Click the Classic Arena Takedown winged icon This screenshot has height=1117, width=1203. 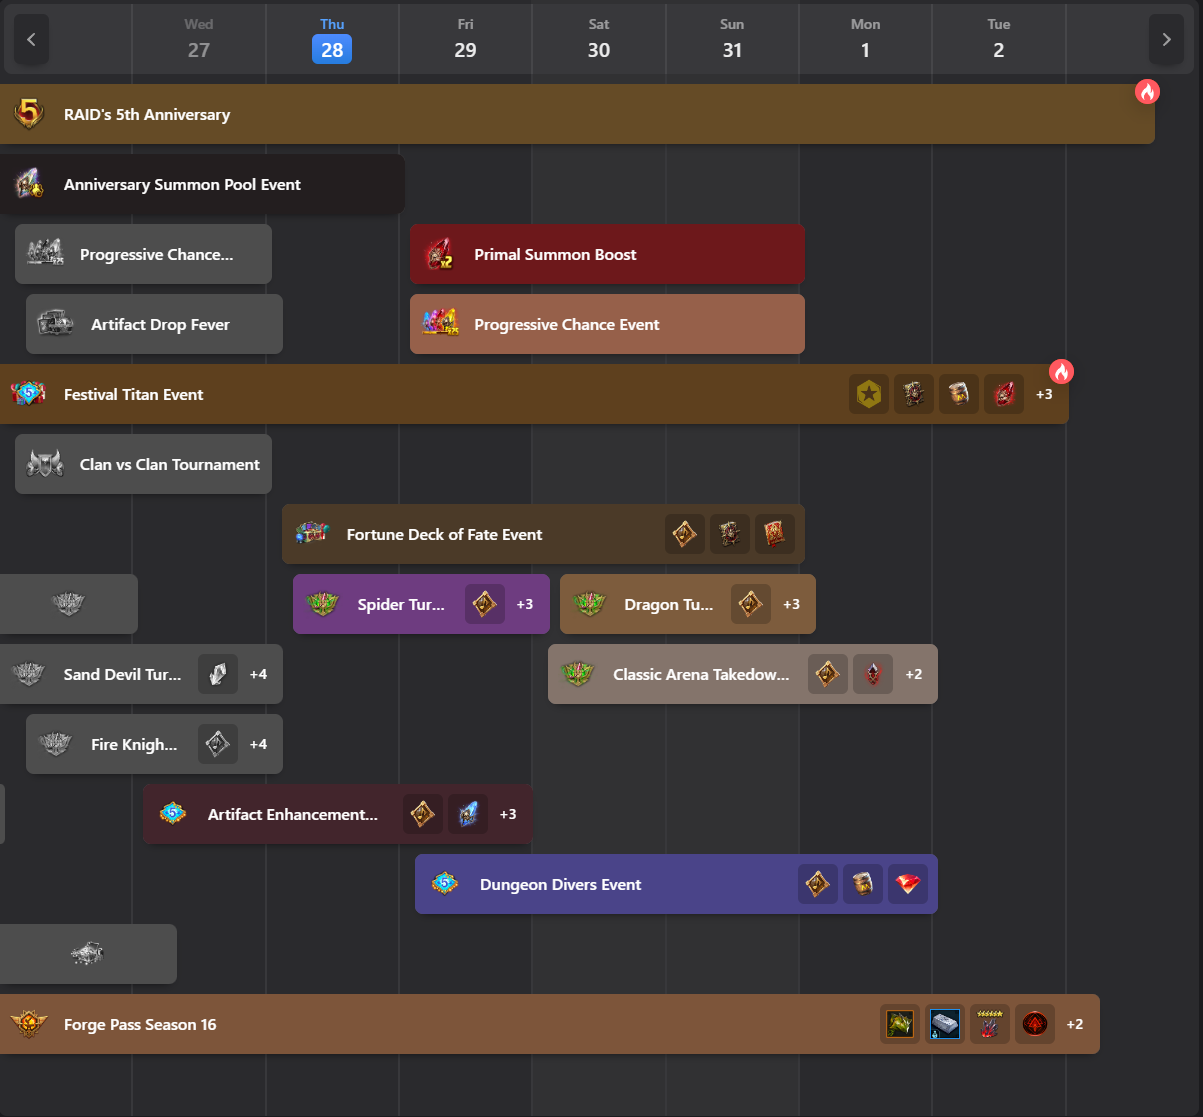click(x=578, y=674)
